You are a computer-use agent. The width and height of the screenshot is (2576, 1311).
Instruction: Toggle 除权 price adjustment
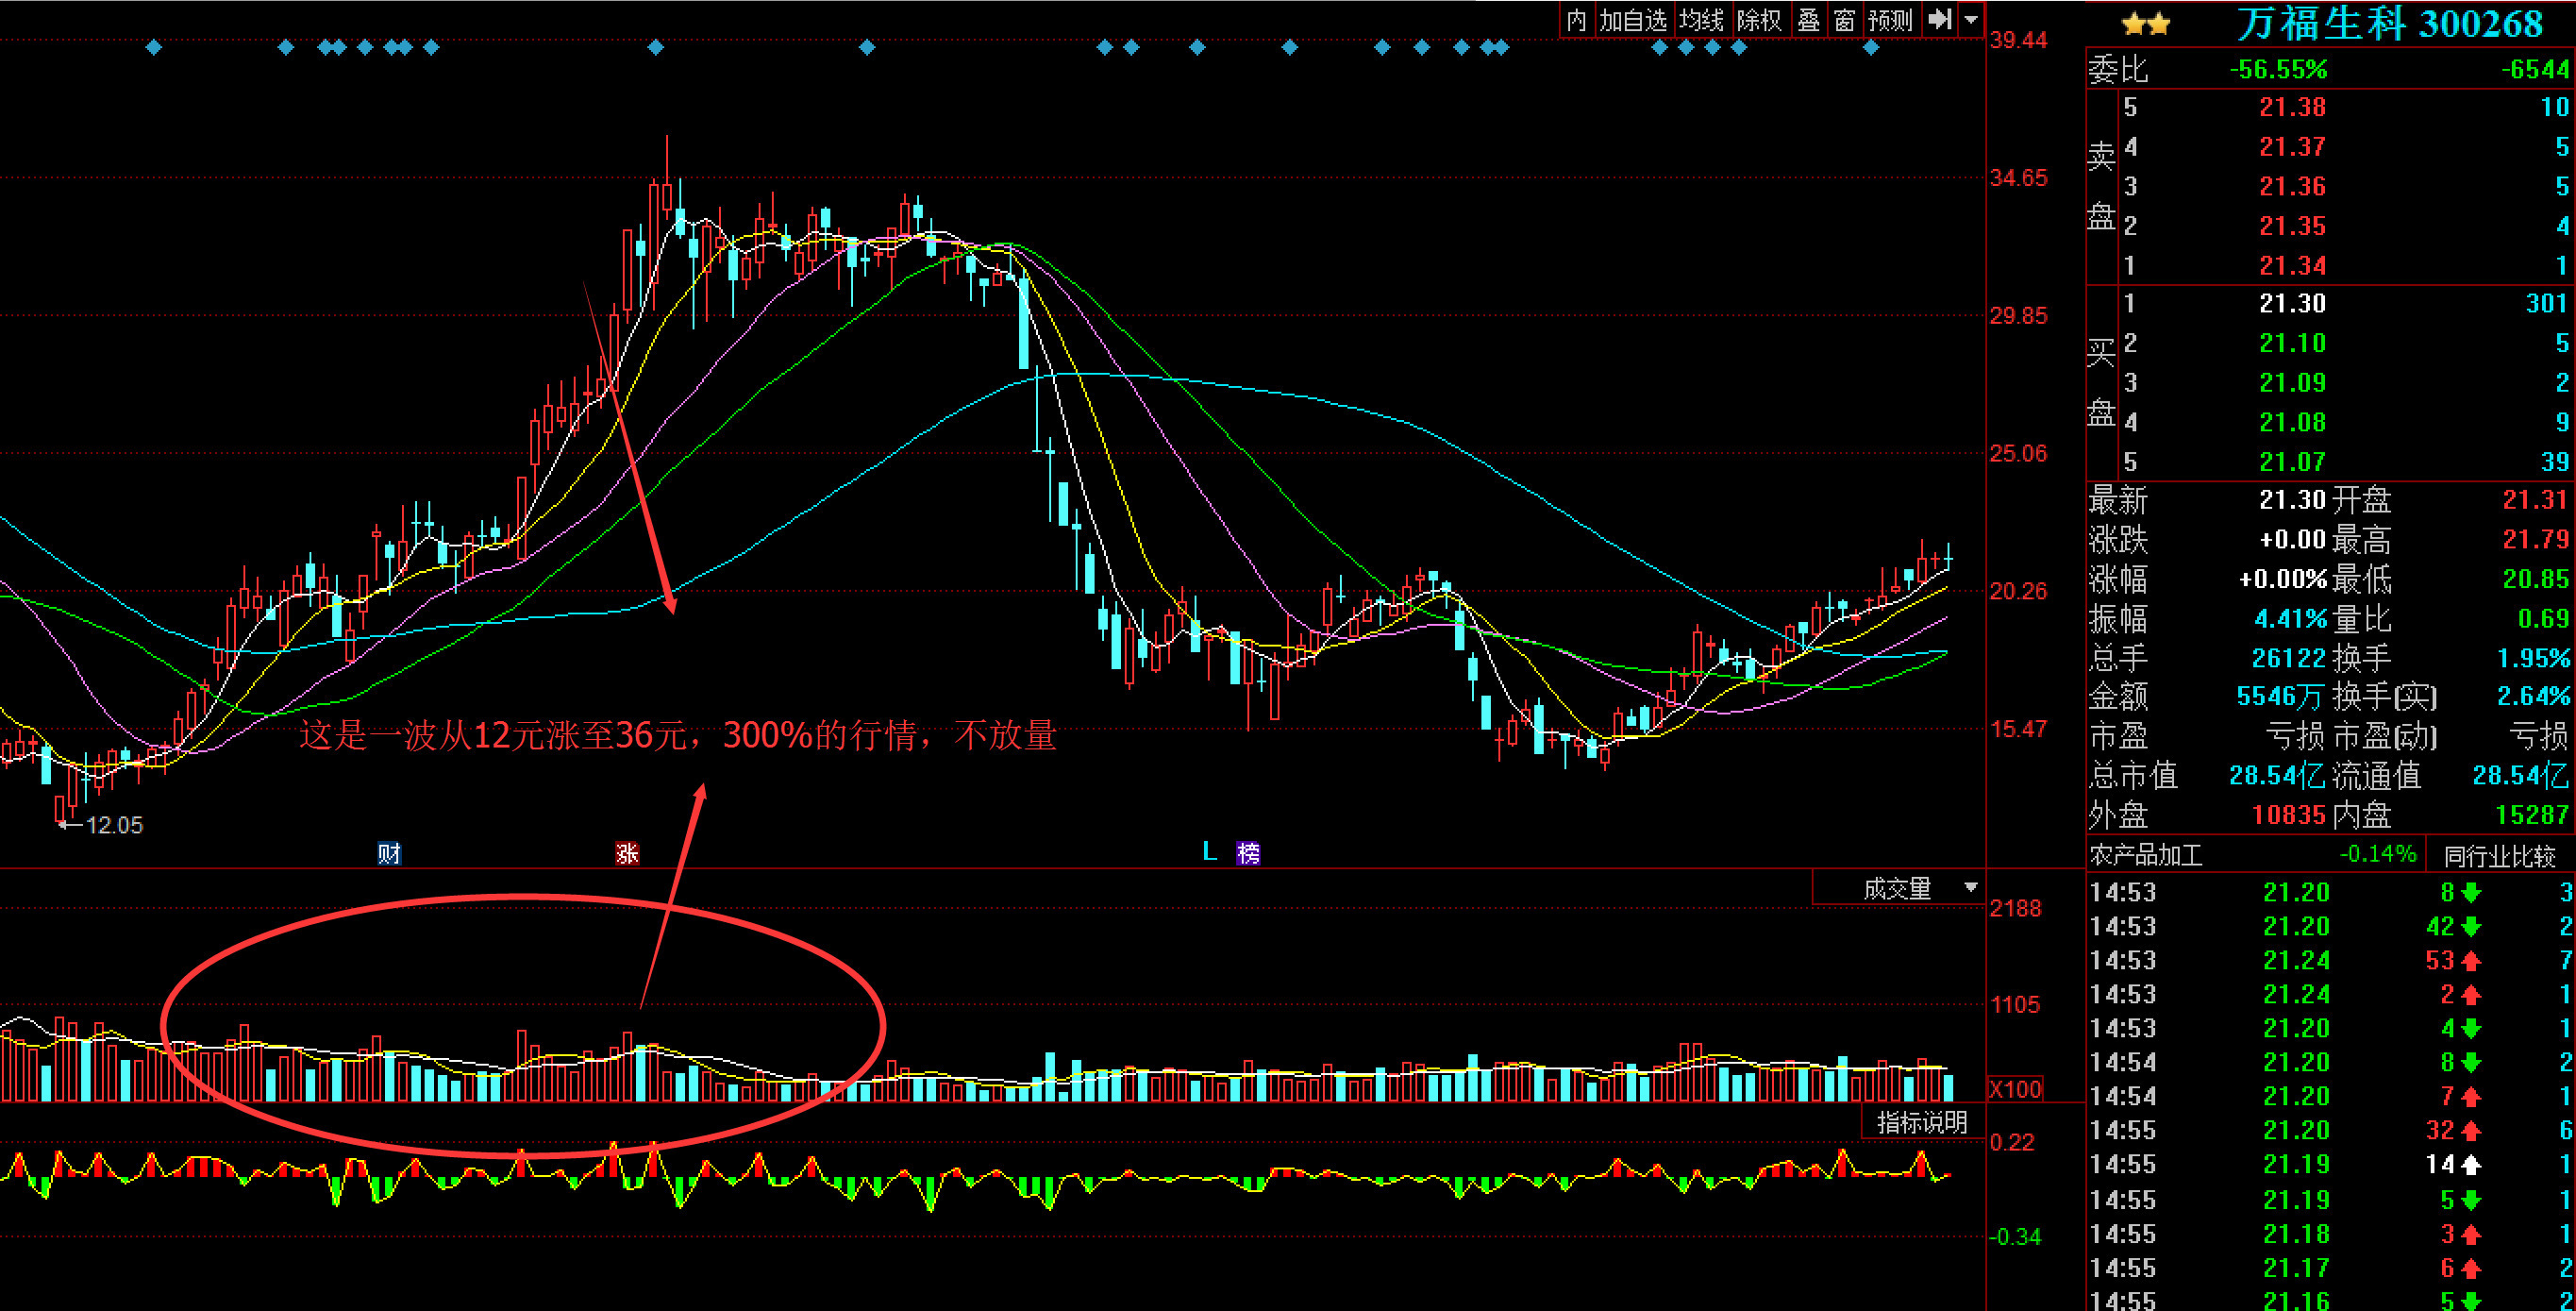pyautogui.click(x=1759, y=20)
